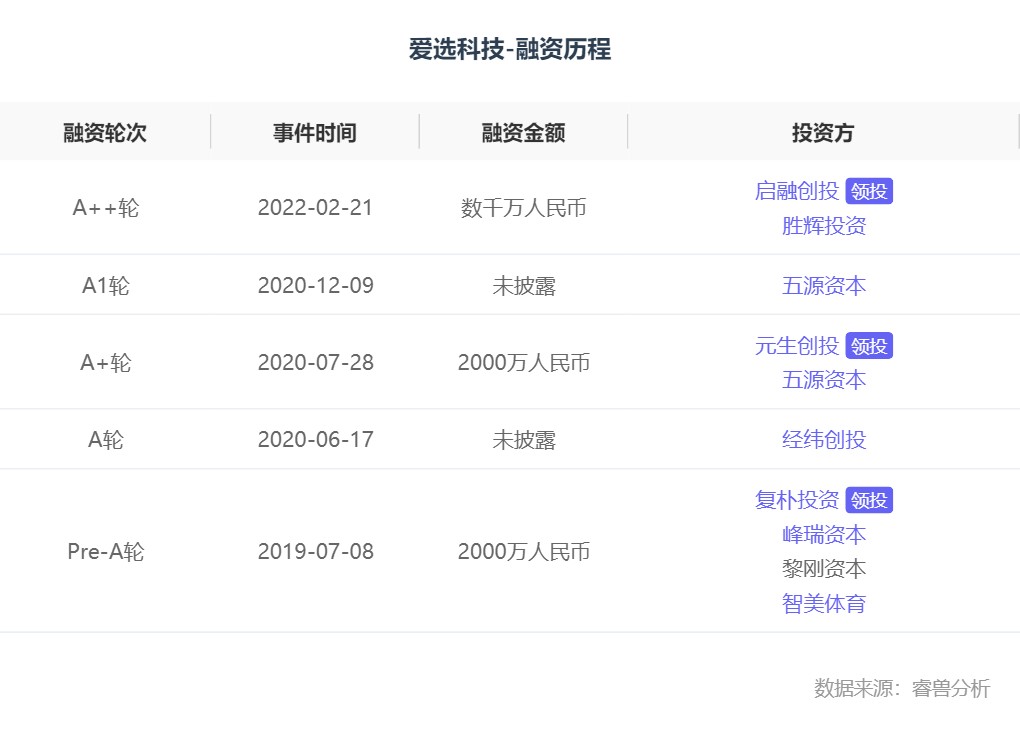Screen dimensions: 1020x742
Task: Click 领投 badge next to 复朴投资
Action: tap(869, 500)
